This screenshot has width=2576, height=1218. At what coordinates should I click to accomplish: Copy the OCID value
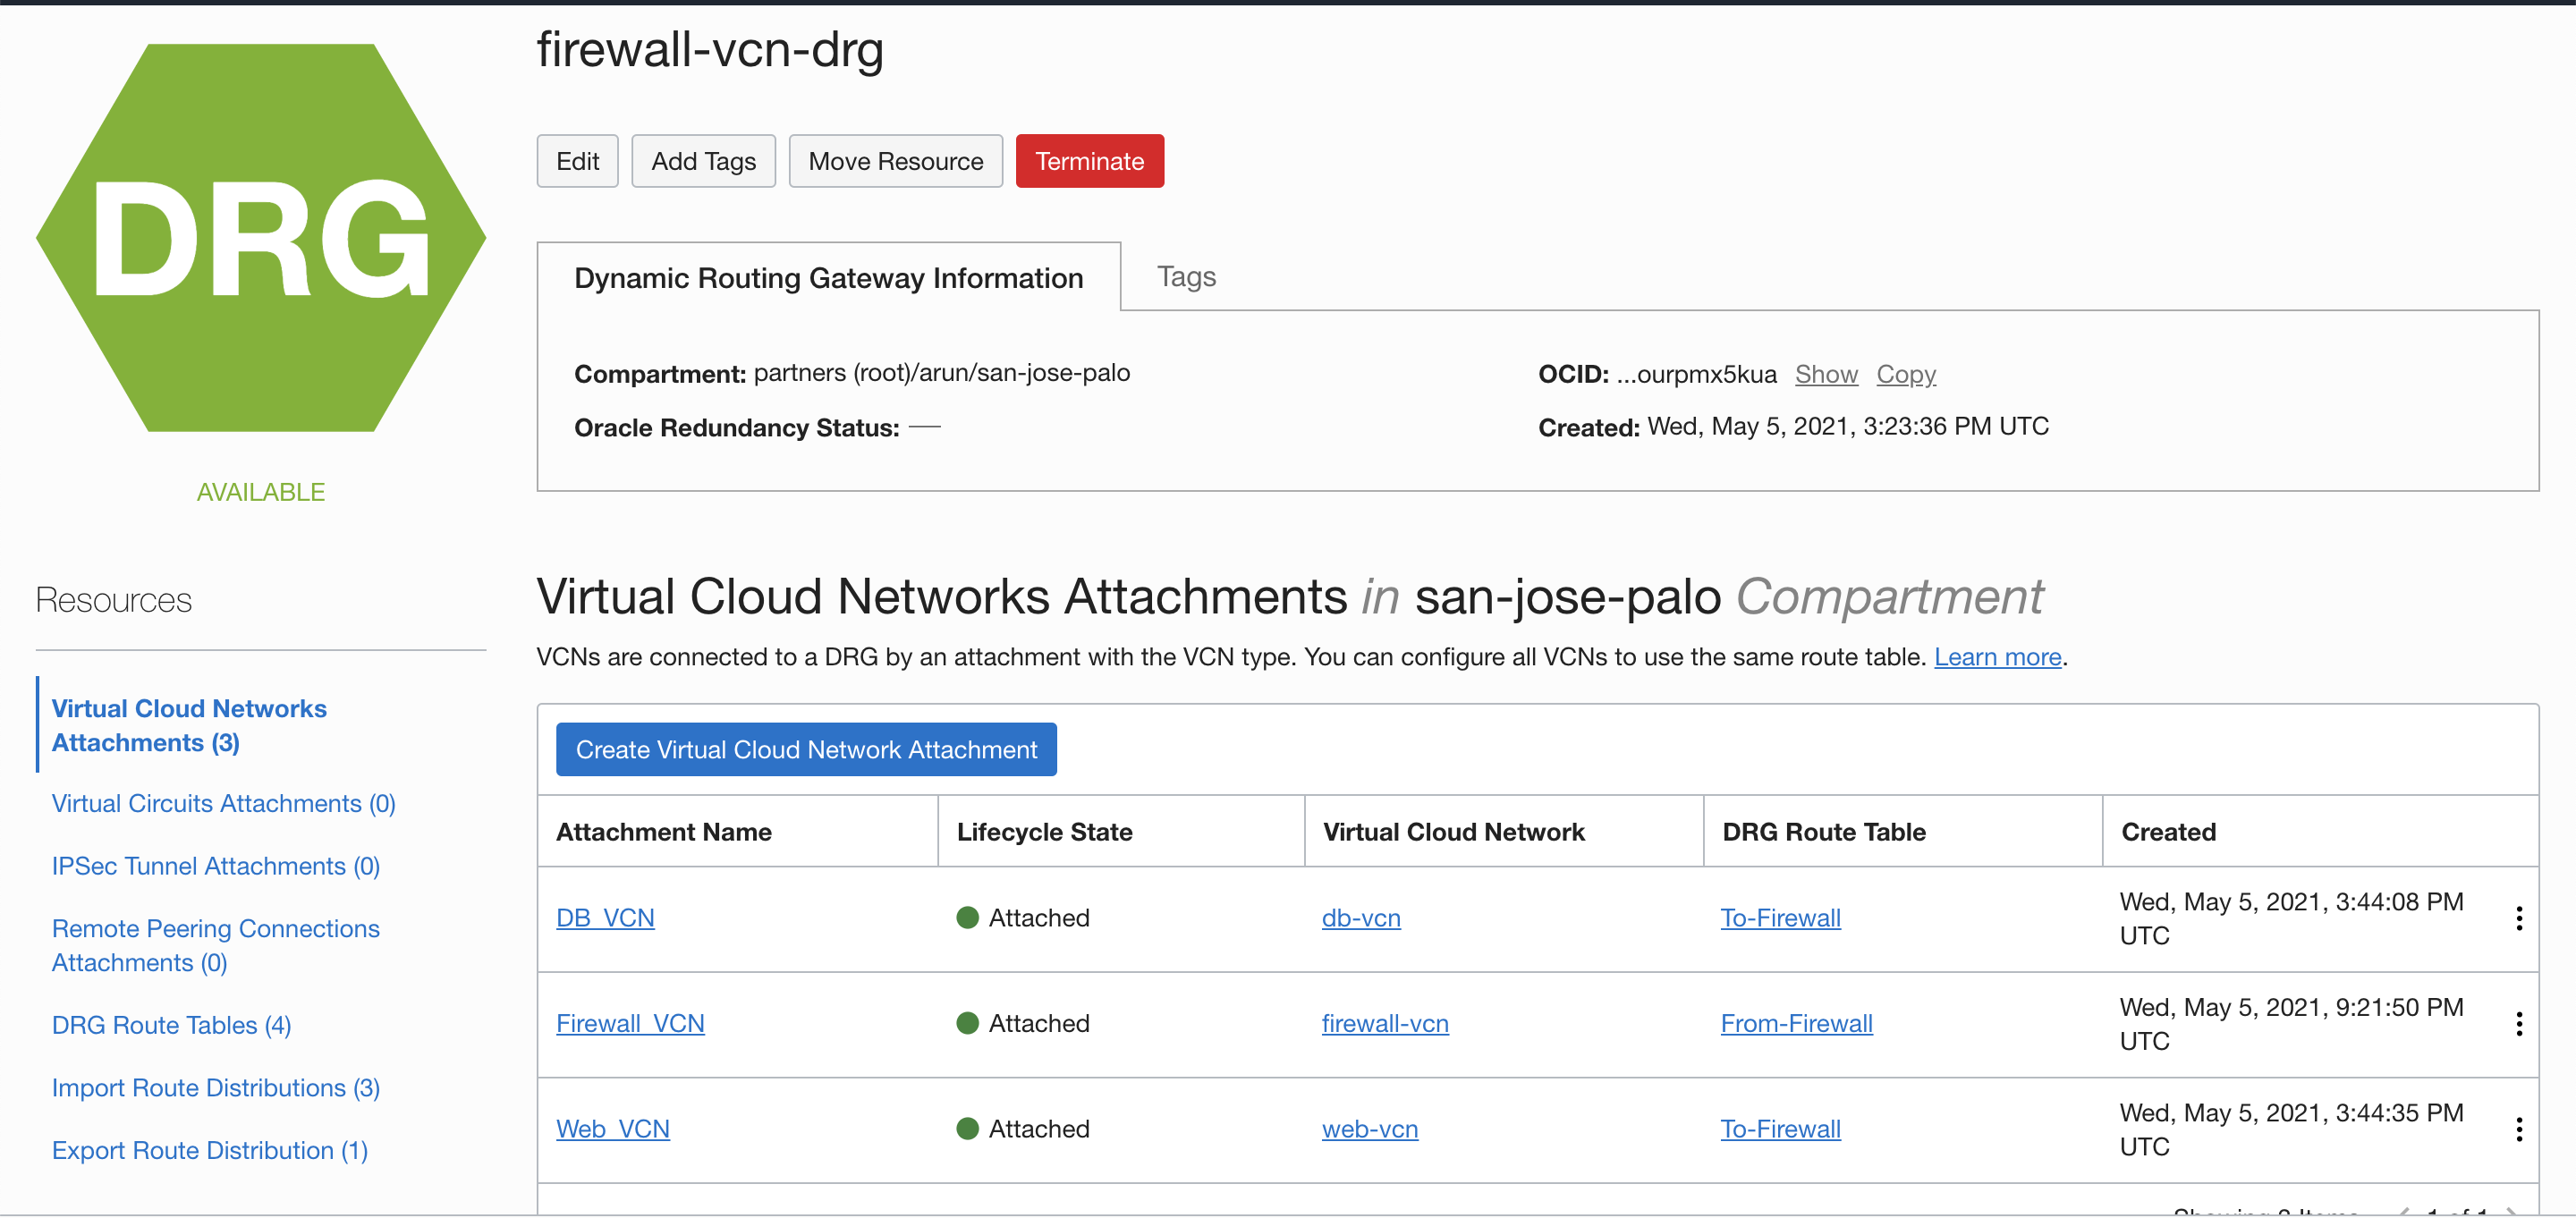point(1905,374)
